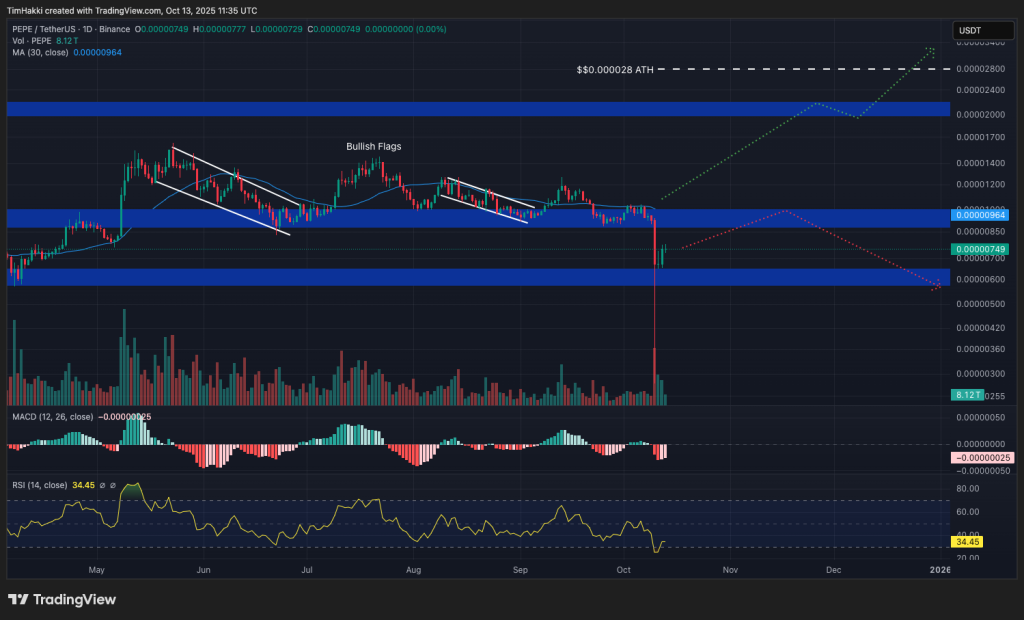Click the 2026 year label on timeline

point(938,570)
